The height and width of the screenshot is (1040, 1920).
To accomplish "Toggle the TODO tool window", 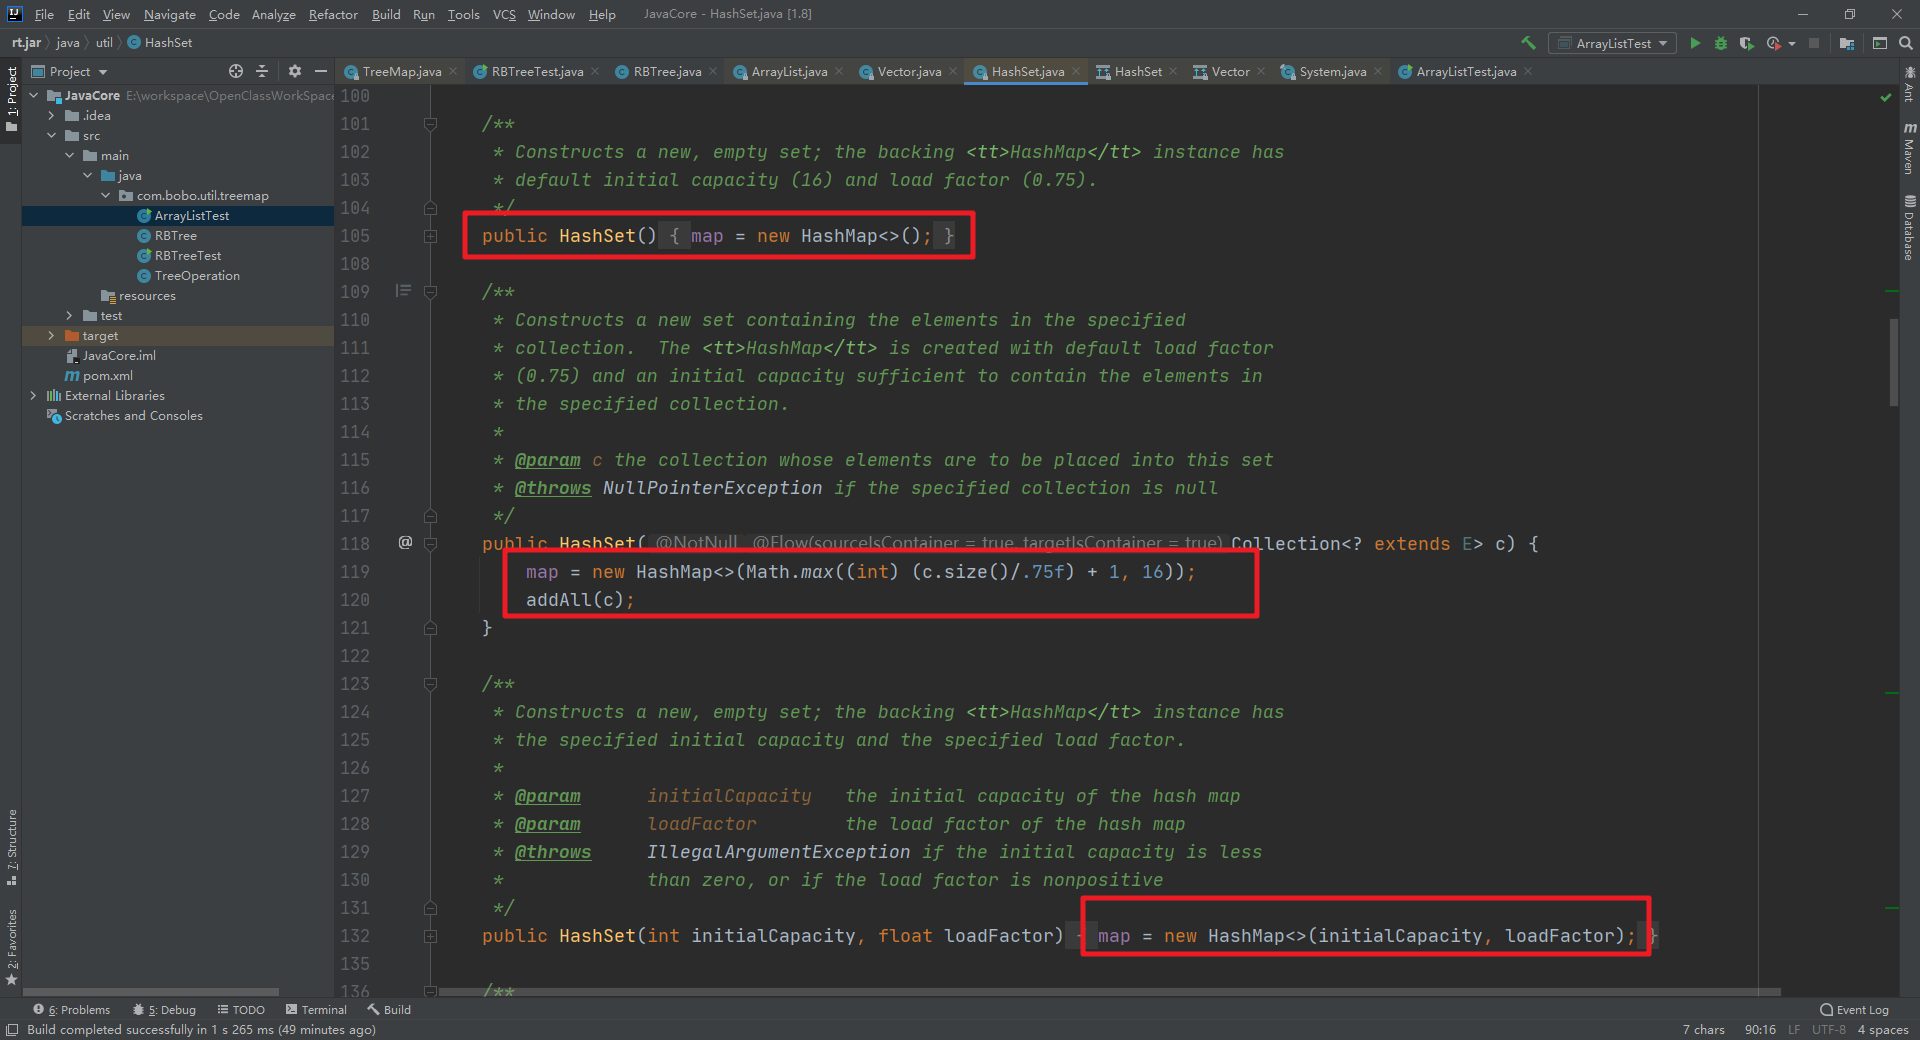I will (x=241, y=1009).
